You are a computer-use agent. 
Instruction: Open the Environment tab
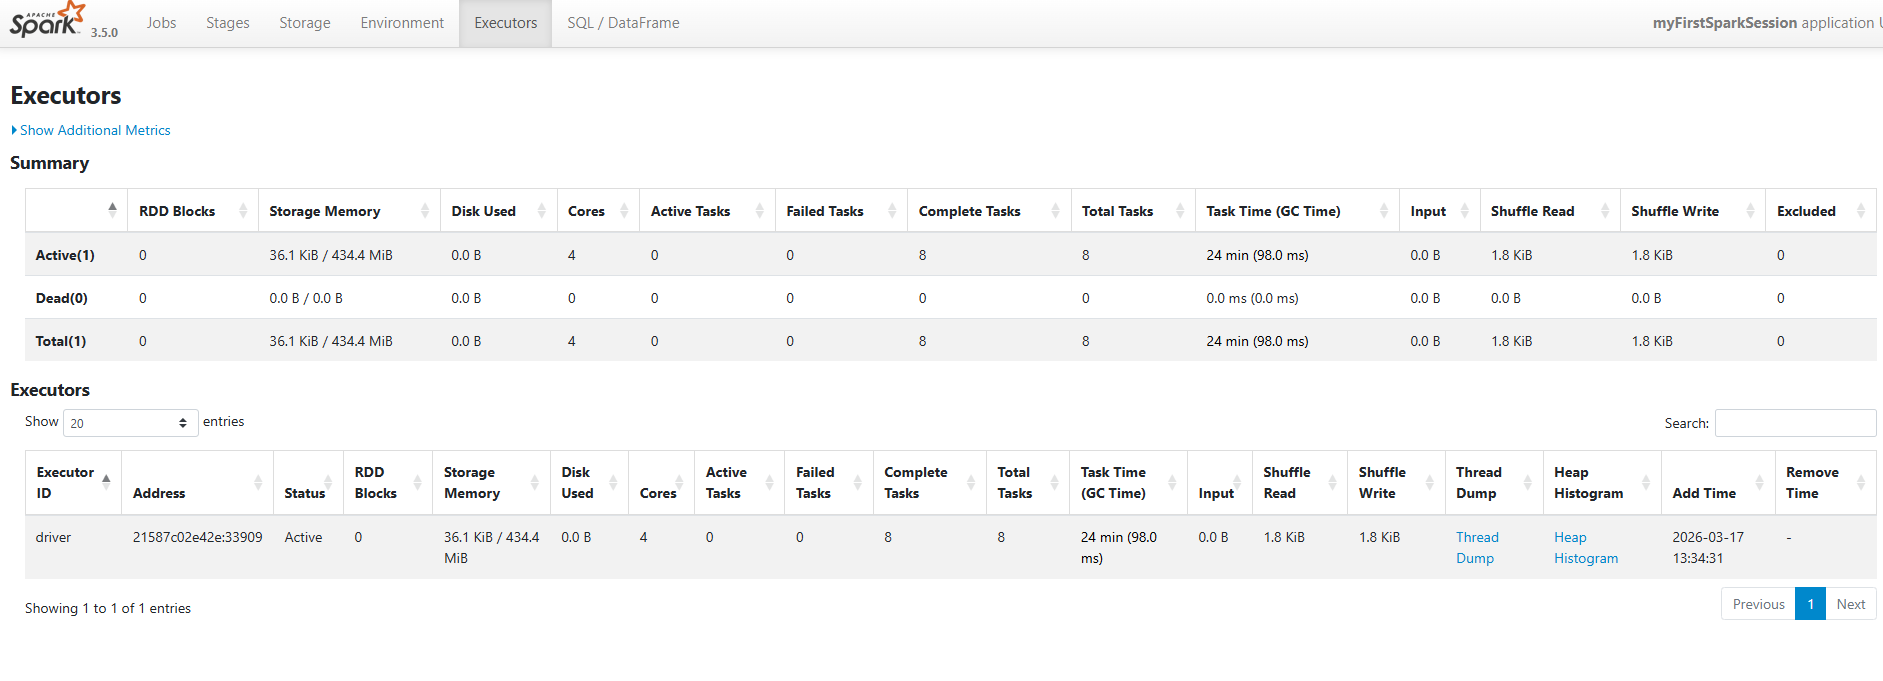pos(402,23)
